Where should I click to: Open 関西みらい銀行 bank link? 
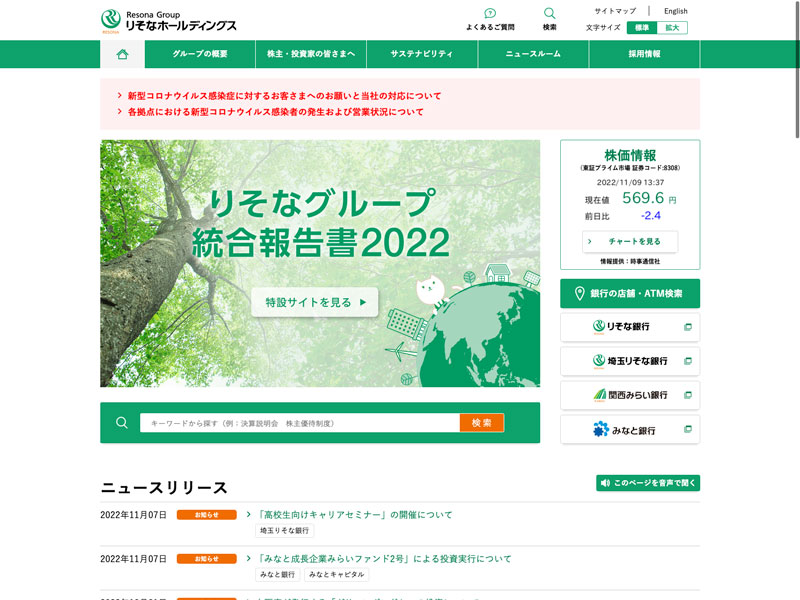[x=629, y=395]
